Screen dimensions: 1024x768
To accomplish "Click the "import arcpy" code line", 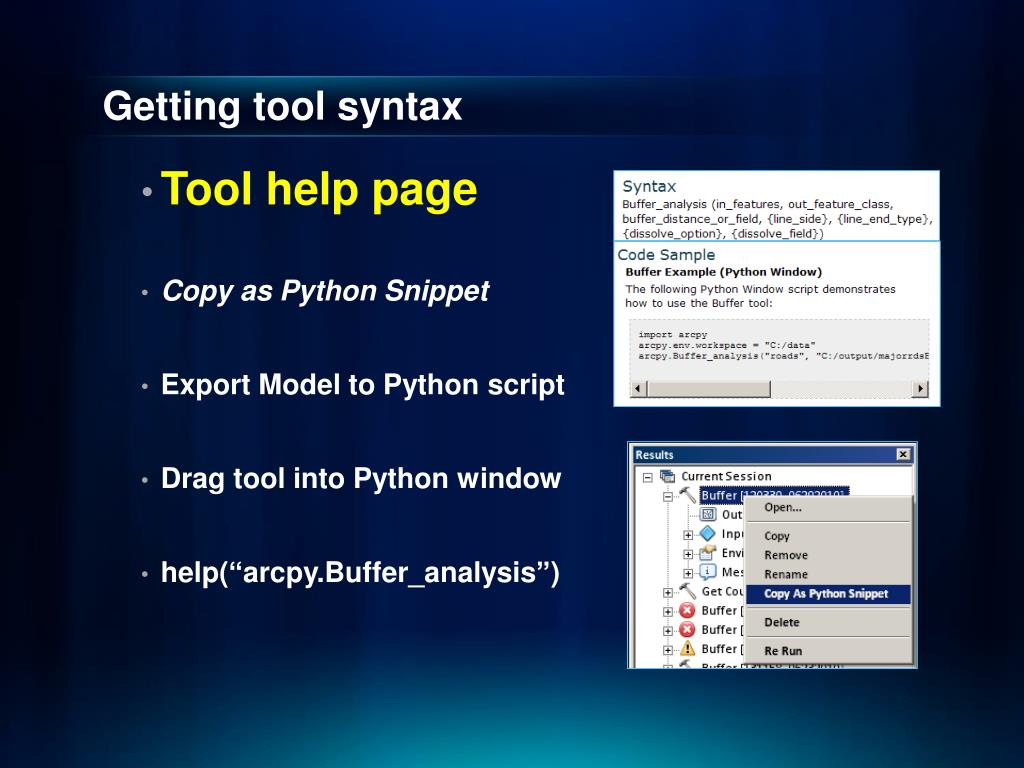I will (673, 334).
